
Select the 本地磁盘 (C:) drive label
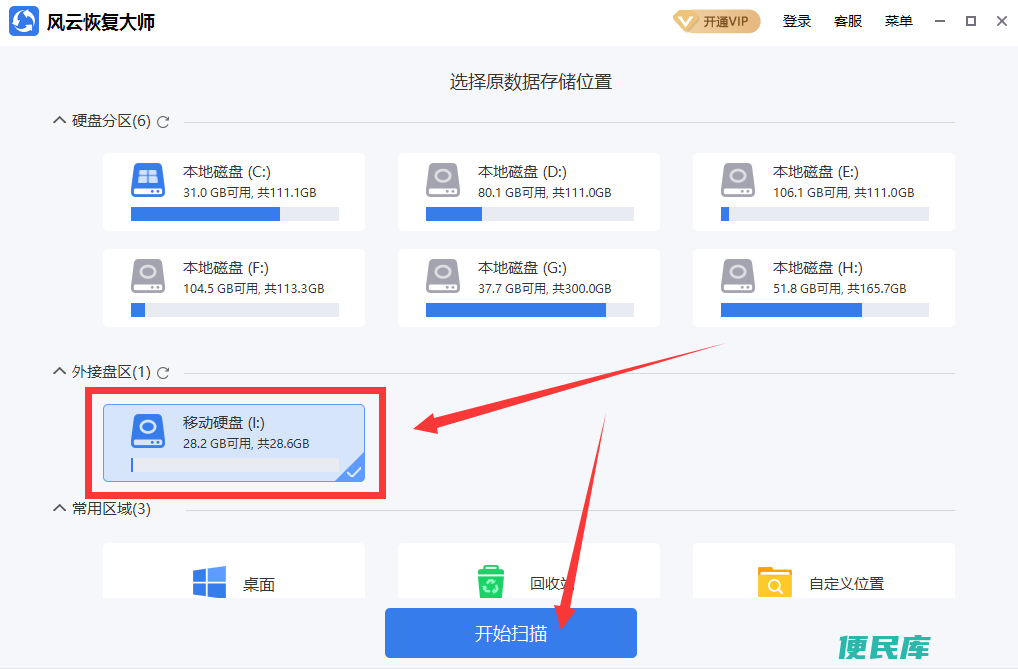pyautogui.click(x=227, y=171)
